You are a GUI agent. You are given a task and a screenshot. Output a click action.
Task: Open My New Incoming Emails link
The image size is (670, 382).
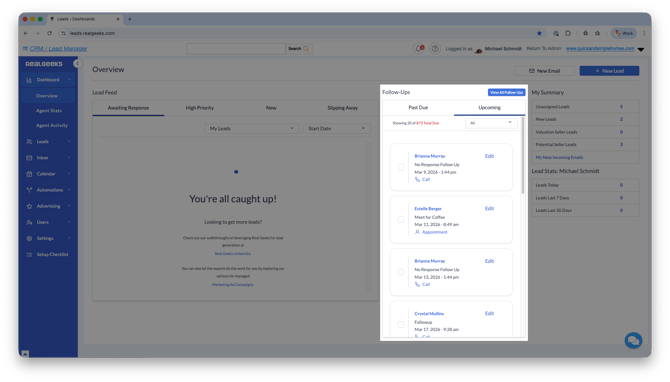[x=559, y=158]
